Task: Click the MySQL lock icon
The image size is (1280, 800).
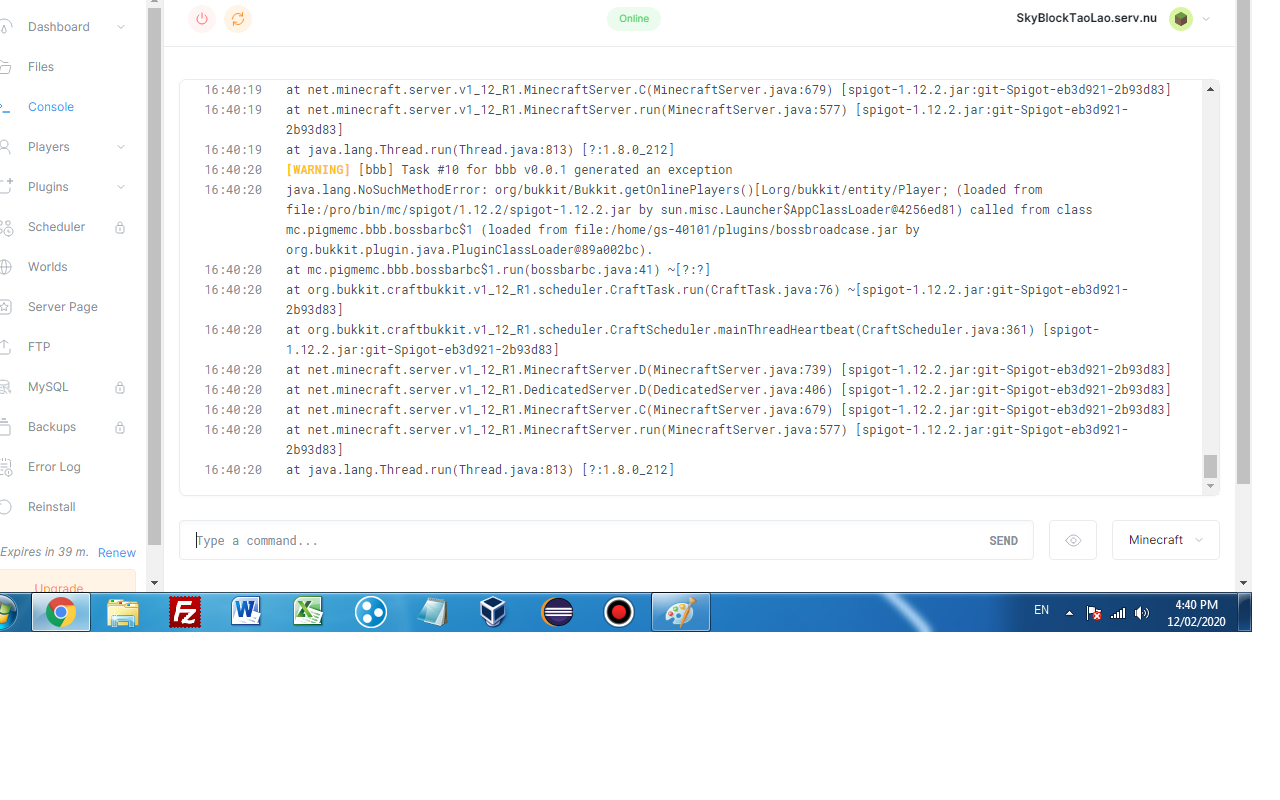Action: (120, 387)
